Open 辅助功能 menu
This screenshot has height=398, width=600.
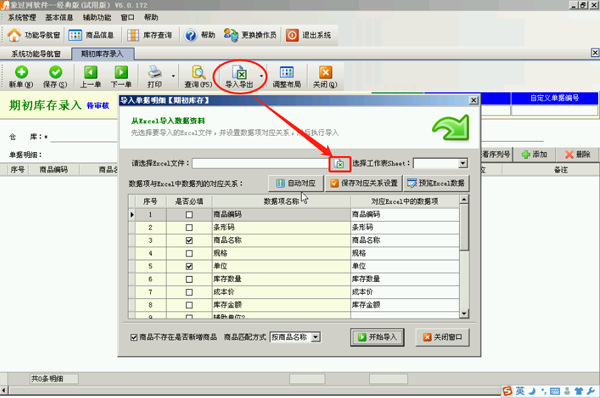(97, 17)
